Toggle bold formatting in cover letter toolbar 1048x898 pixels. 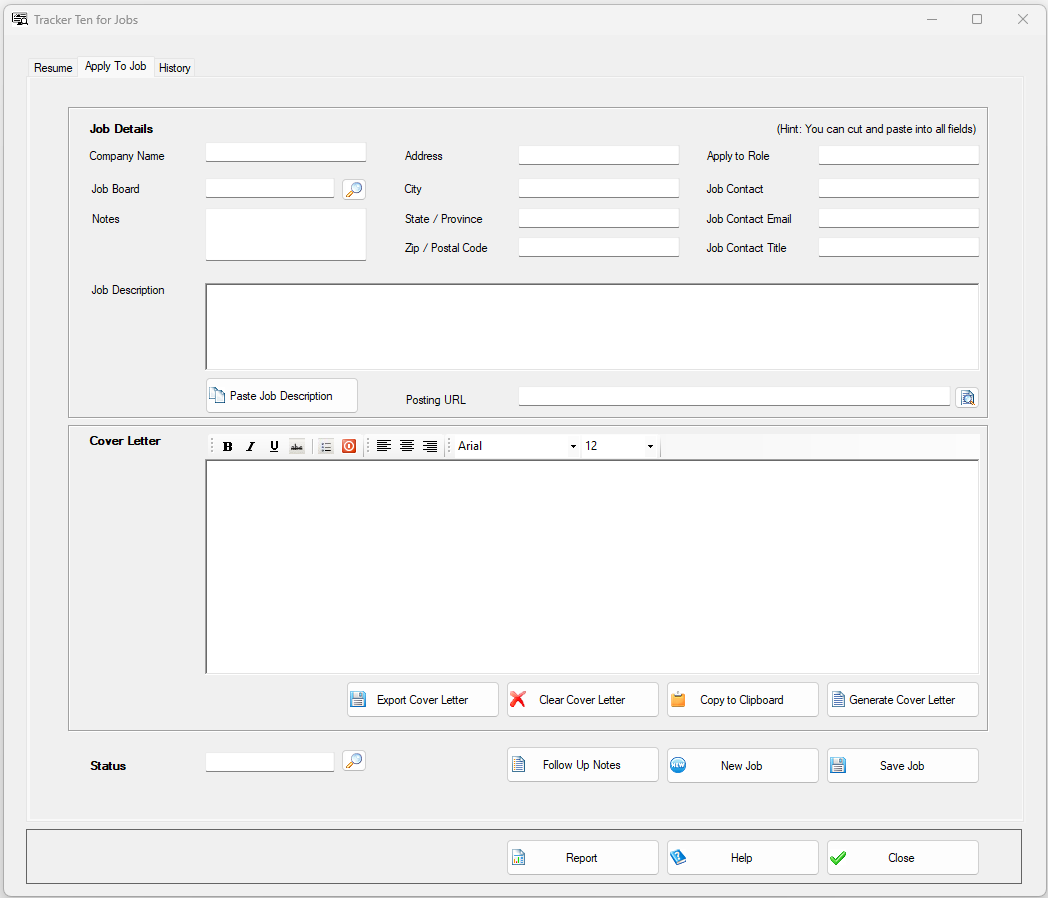[x=227, y=446]
